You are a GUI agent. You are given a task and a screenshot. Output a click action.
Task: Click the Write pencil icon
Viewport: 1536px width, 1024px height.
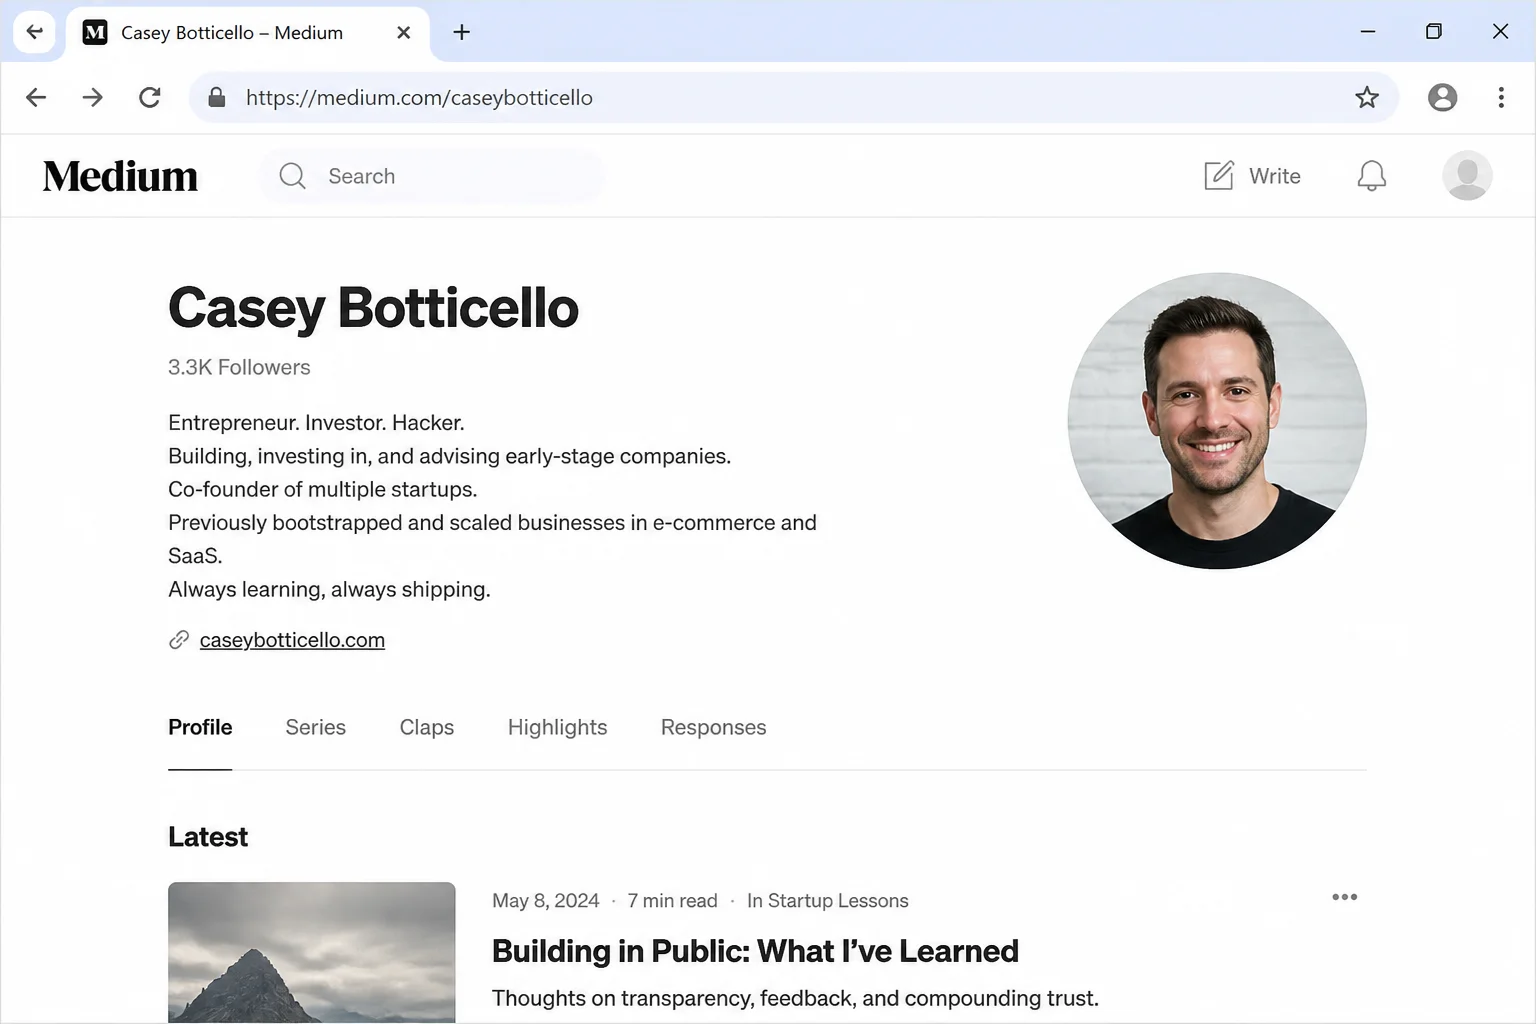(1218, 175)
